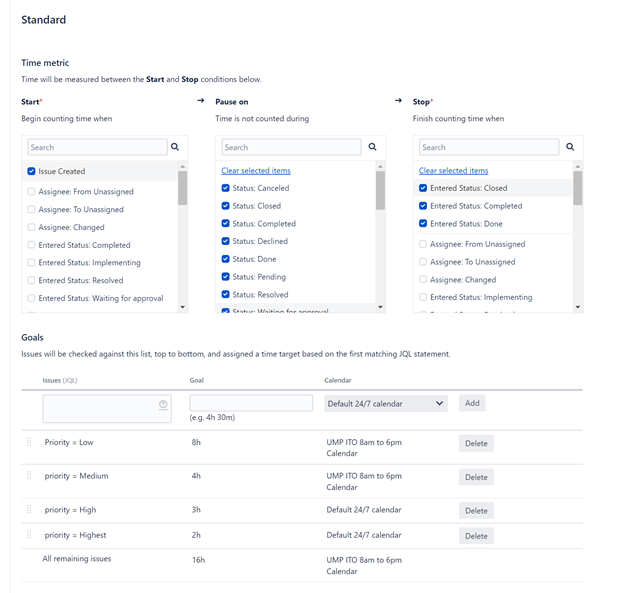624x593 pixels.
Task: Click the Start list search magnifier icon
Action: tap(175, 147)
